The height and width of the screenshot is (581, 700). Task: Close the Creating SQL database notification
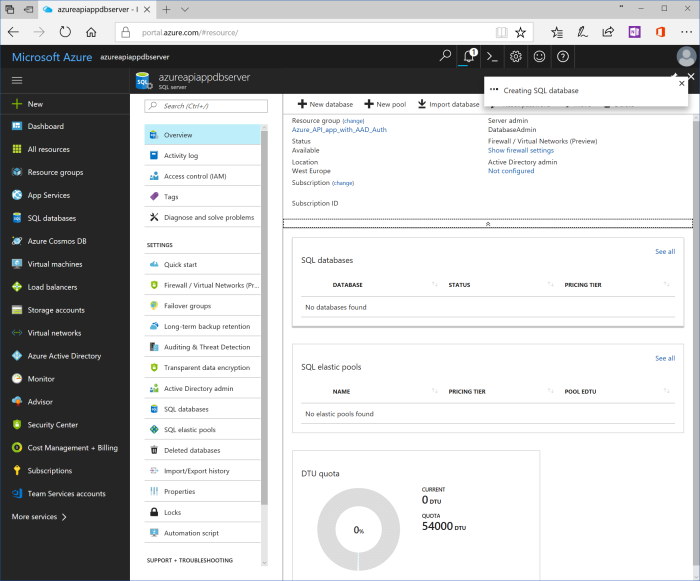tap(681, 84)
